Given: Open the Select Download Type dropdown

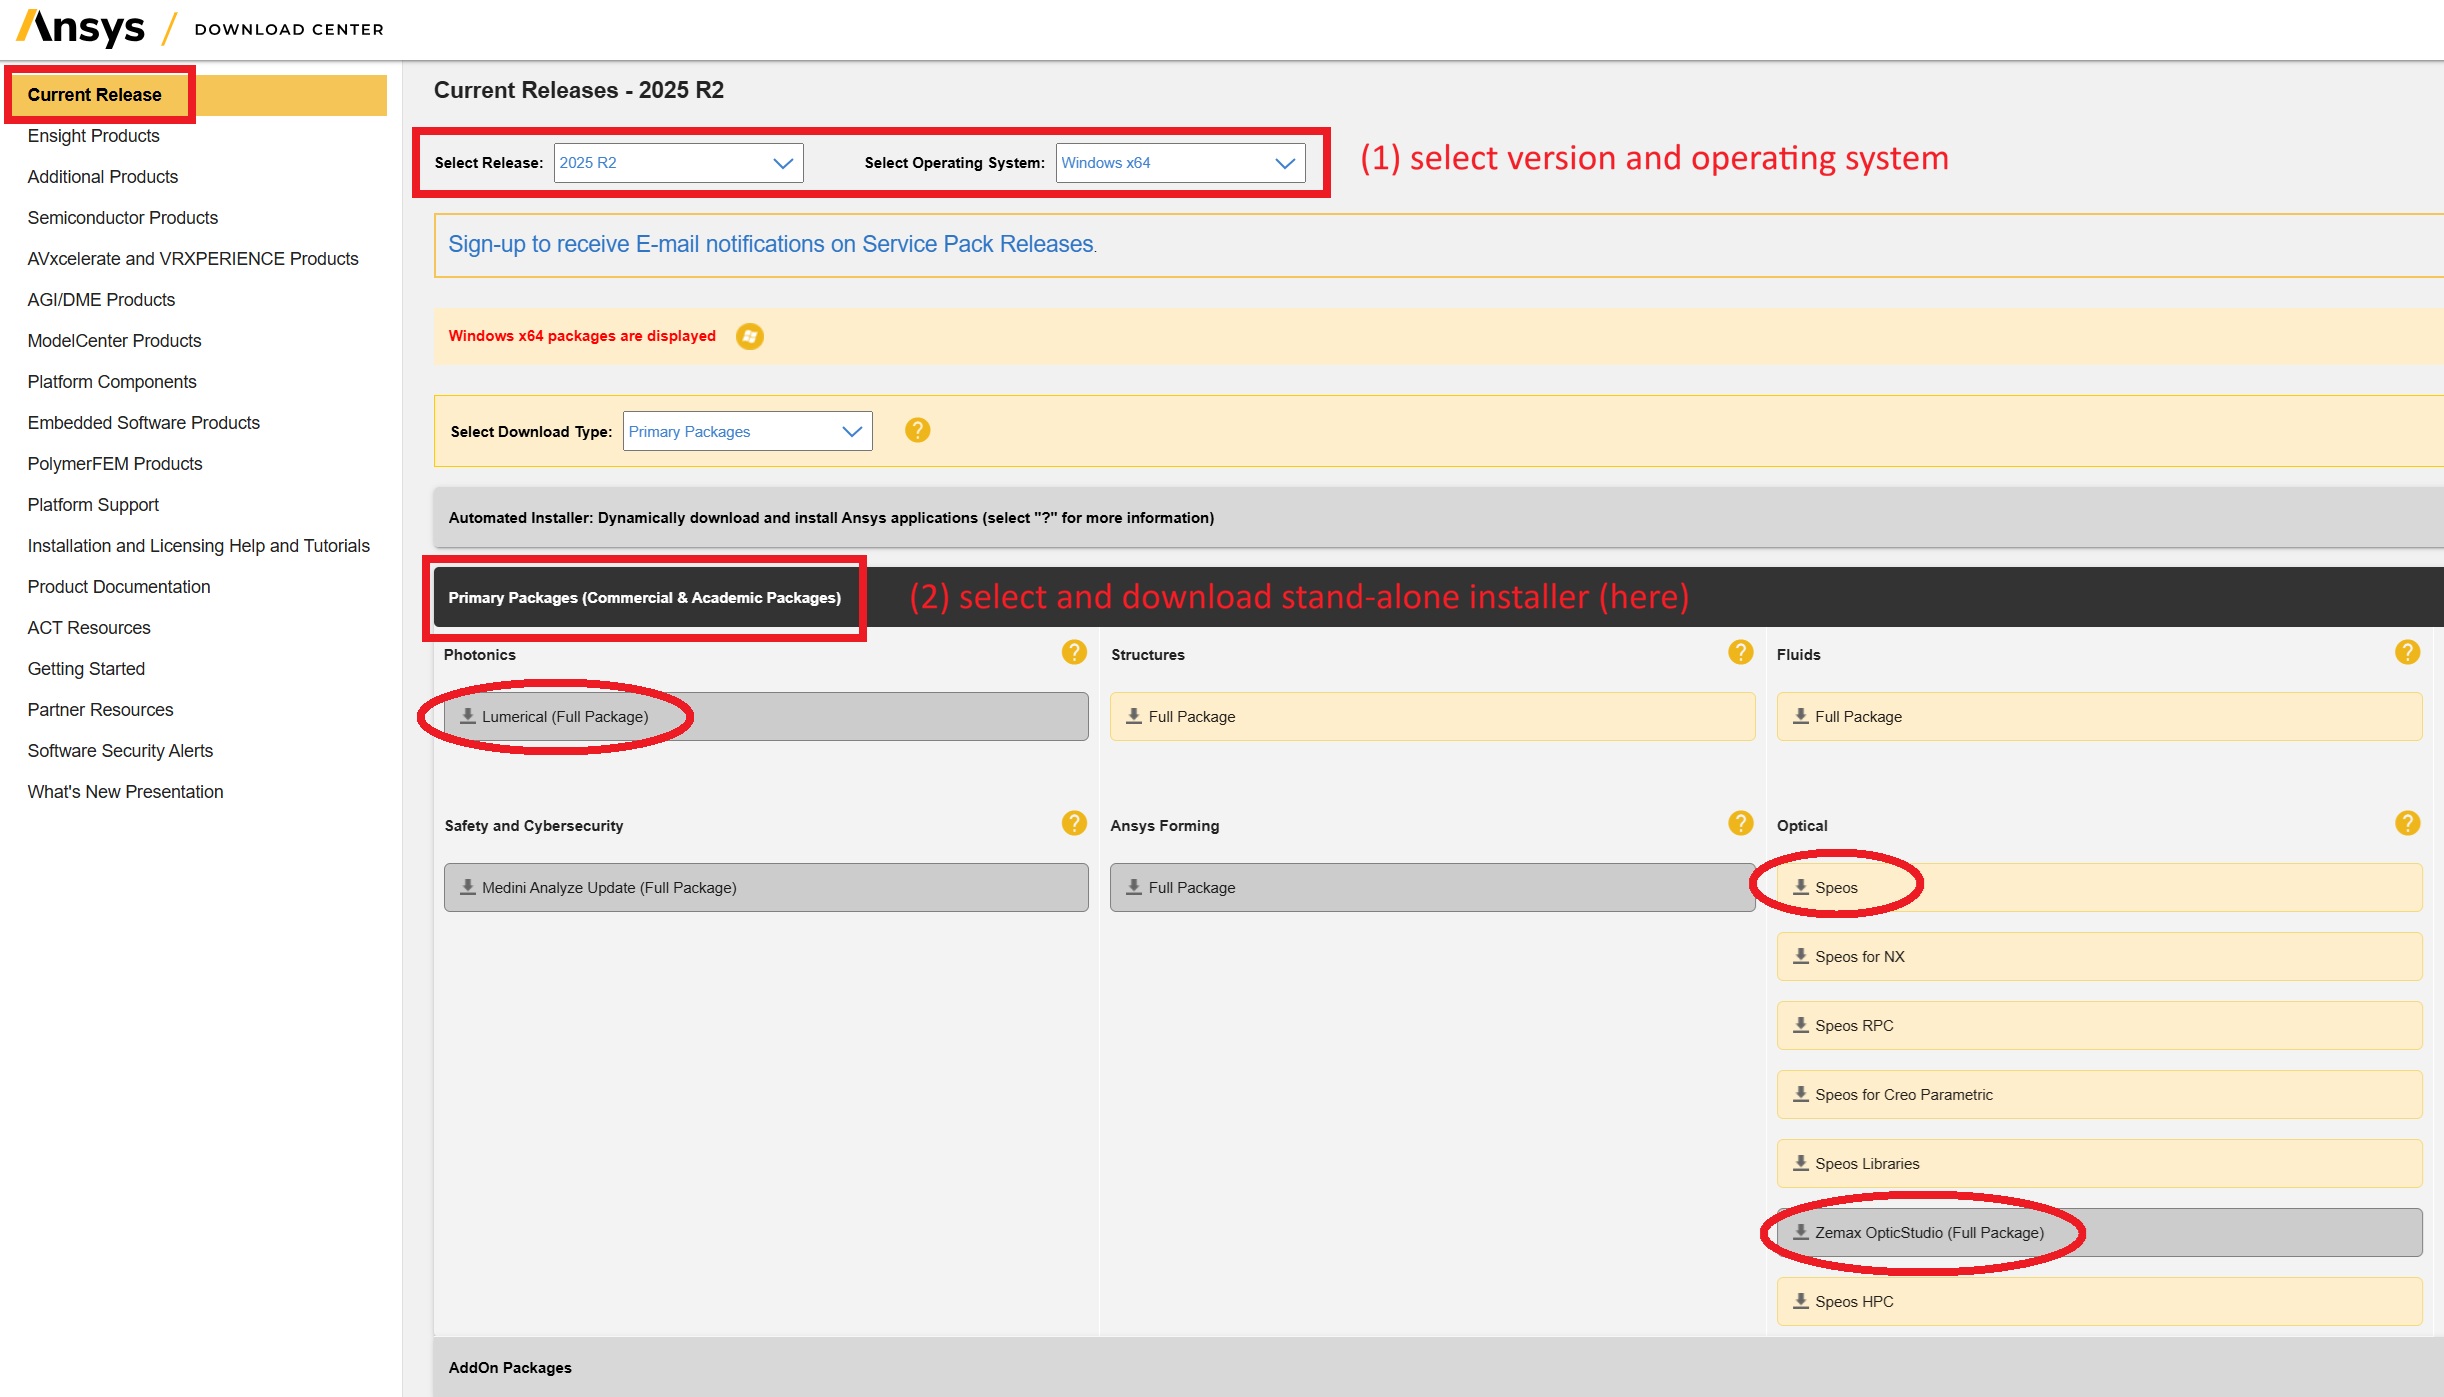Looking at the screenshot, I should pyautogui.click(x=747, y=431).
